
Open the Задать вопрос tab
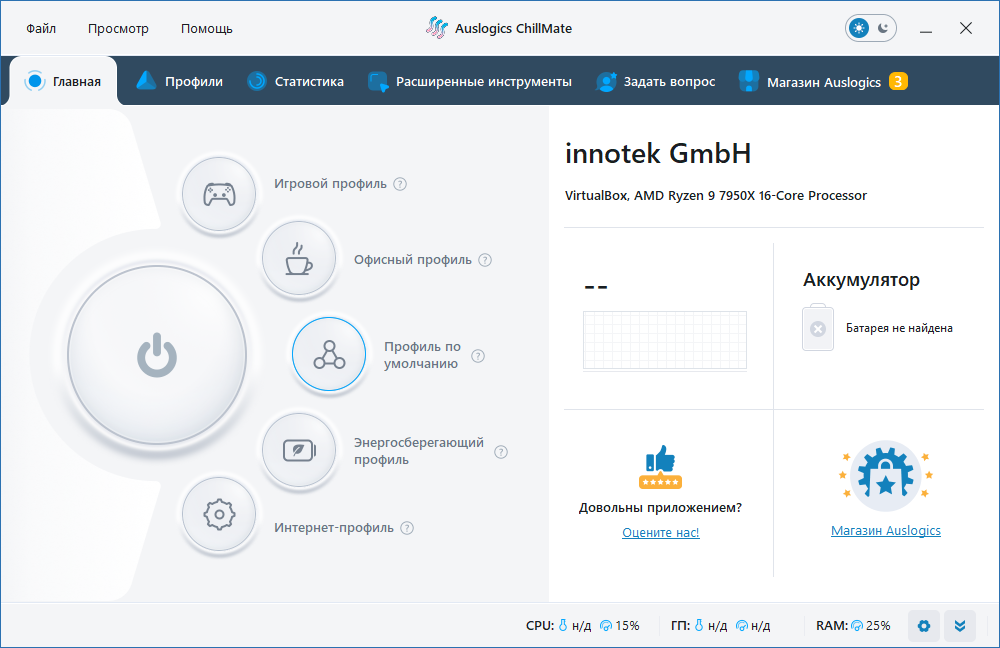coord(656,81)
